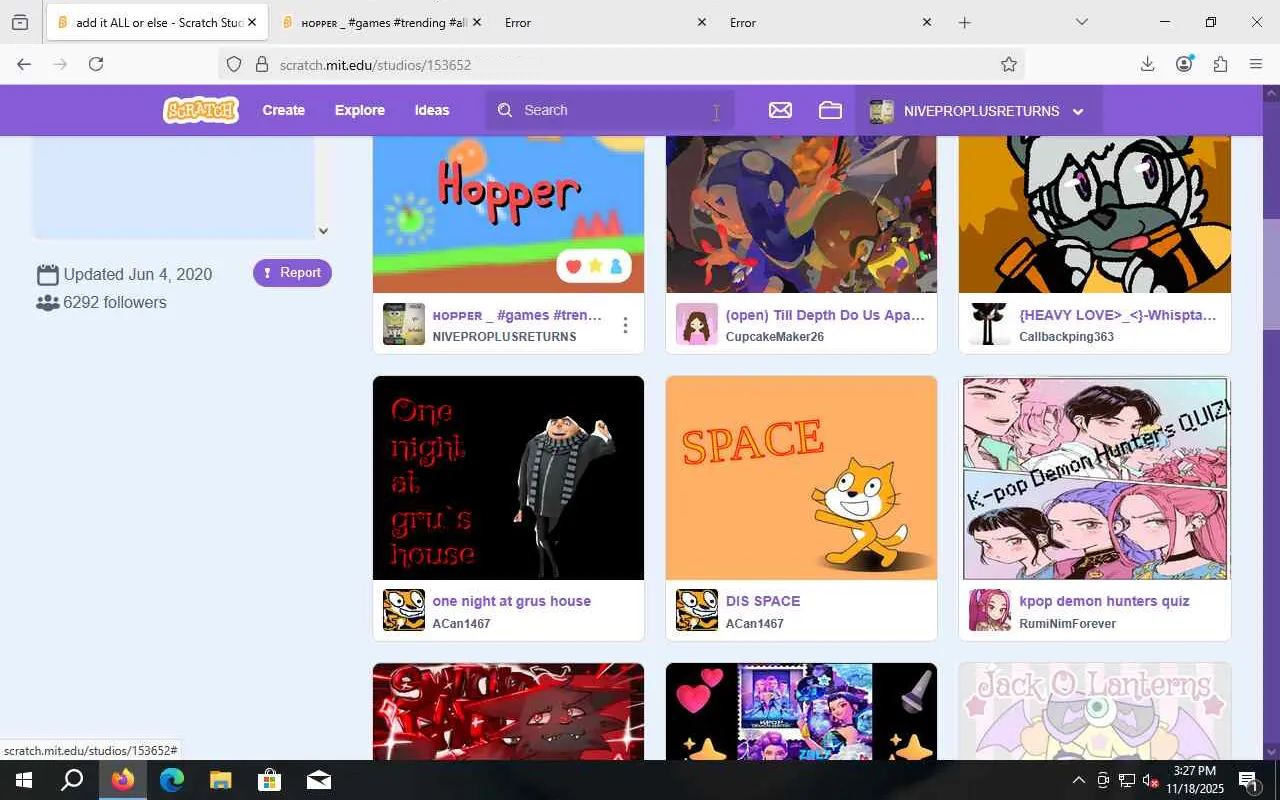Close the HOPPER #games tab
The width and height of the screenshot is (1280, 800).
[x=476, y=22]
